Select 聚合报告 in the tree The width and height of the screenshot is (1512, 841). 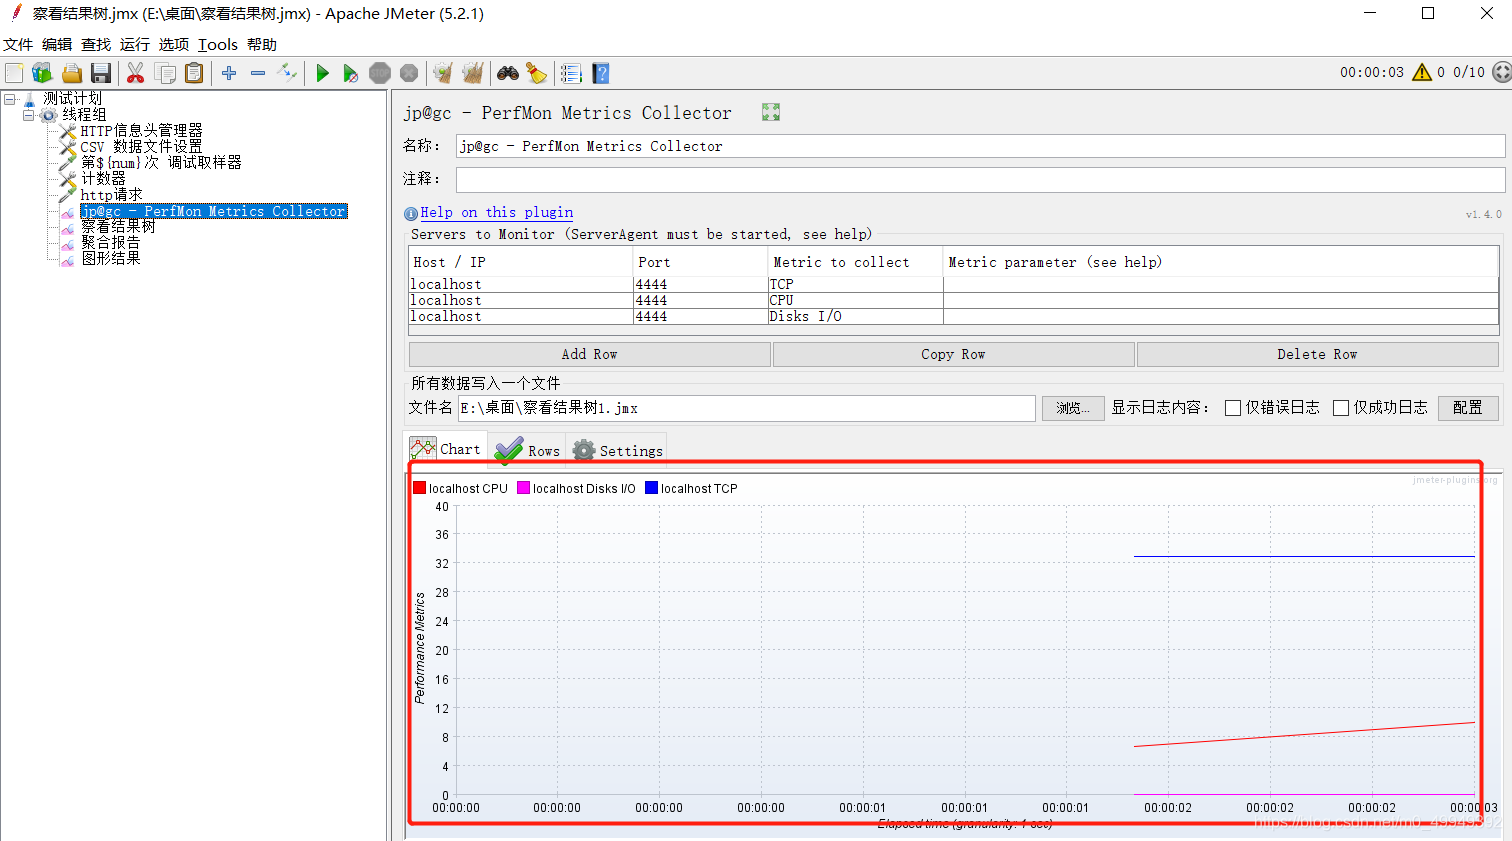click(x=110, y=243)
